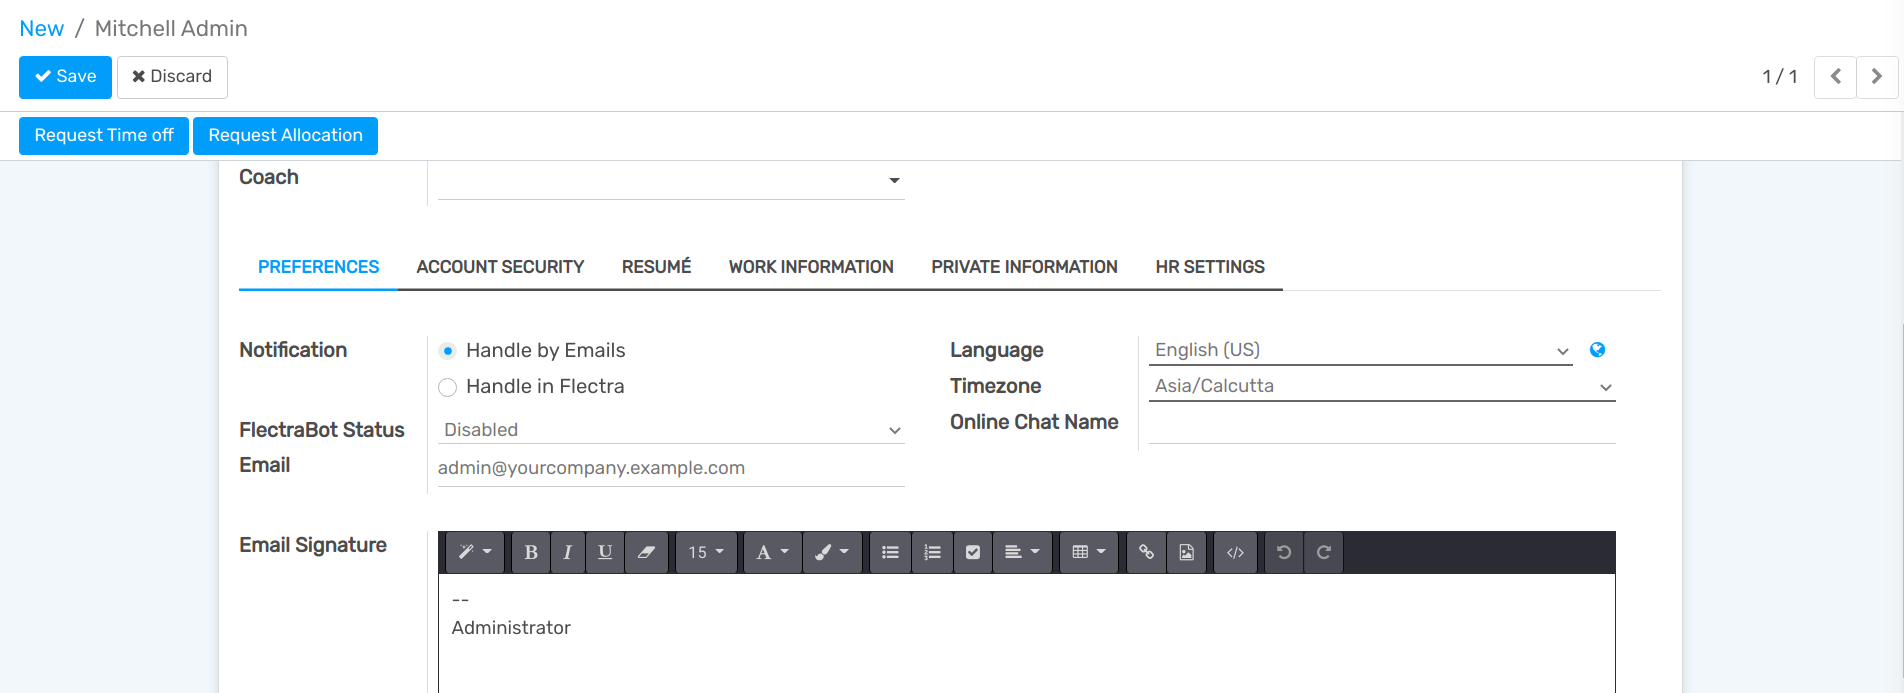Click the Request Allocation button
The height and width of the screenshot is (693, 1904).
pyautogui.click(x=285, y=136)
